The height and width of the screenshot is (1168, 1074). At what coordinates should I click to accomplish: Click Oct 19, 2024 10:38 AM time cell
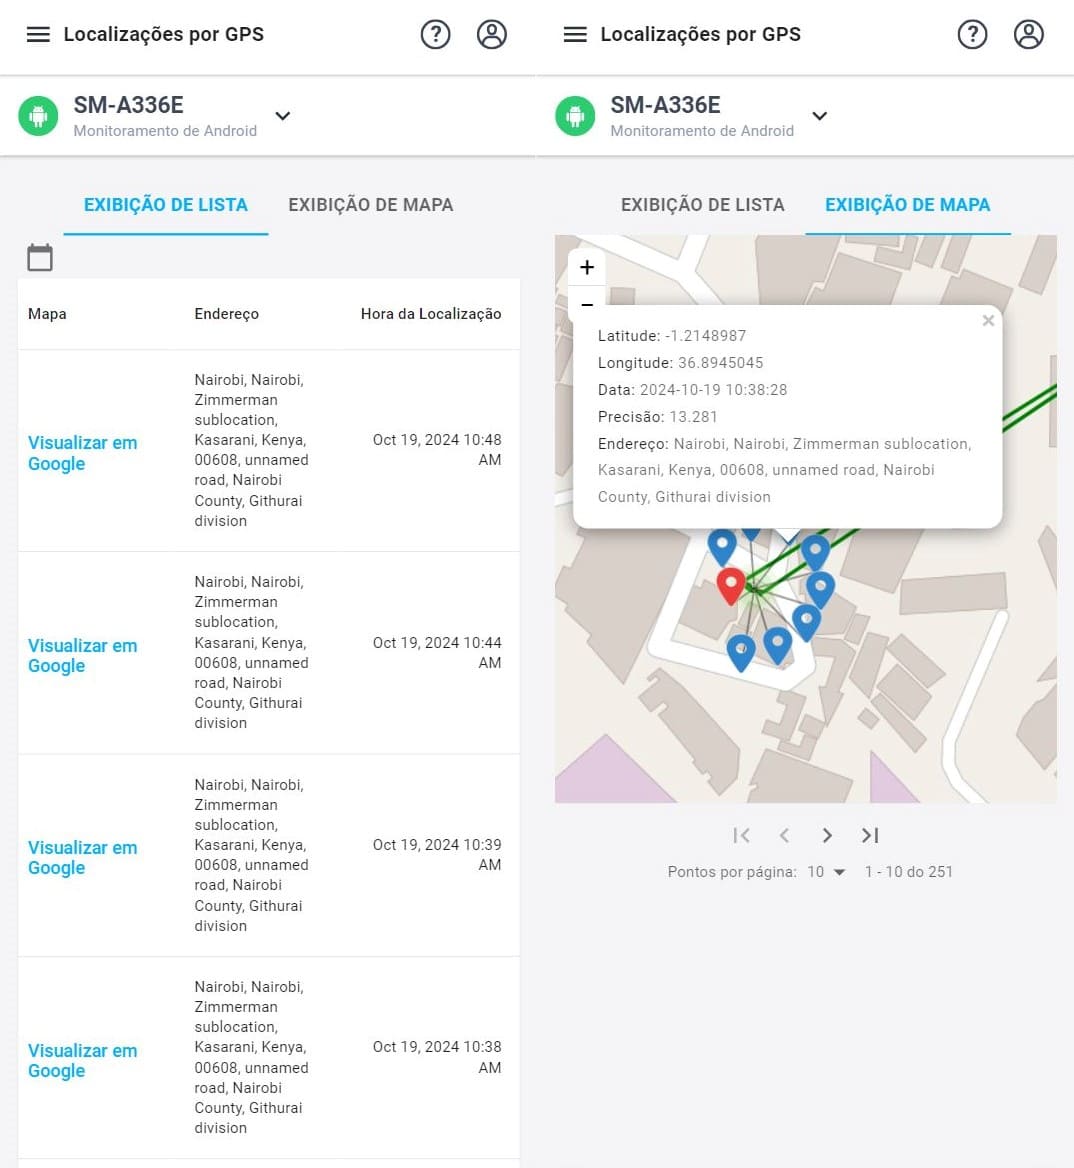(436, 1057)
